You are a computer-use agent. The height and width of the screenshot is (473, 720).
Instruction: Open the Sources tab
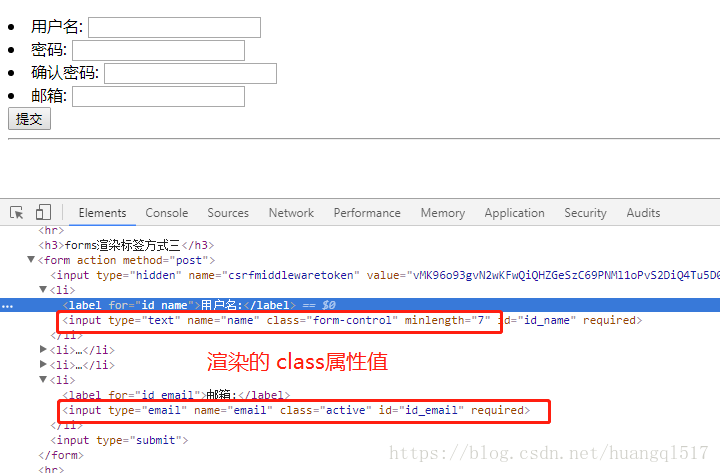pyautogui.click(x=228, y=213)
